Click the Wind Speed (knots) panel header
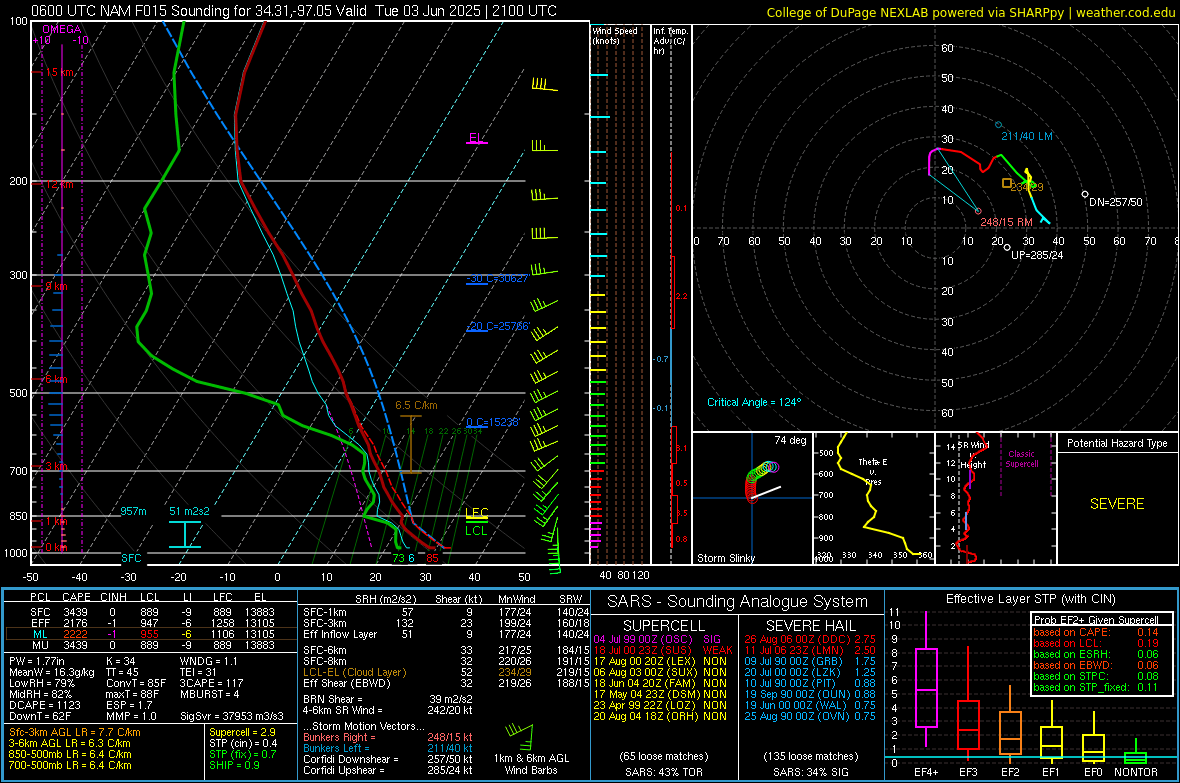Screen dimensions: 1180x783 (x=615, y=35)
